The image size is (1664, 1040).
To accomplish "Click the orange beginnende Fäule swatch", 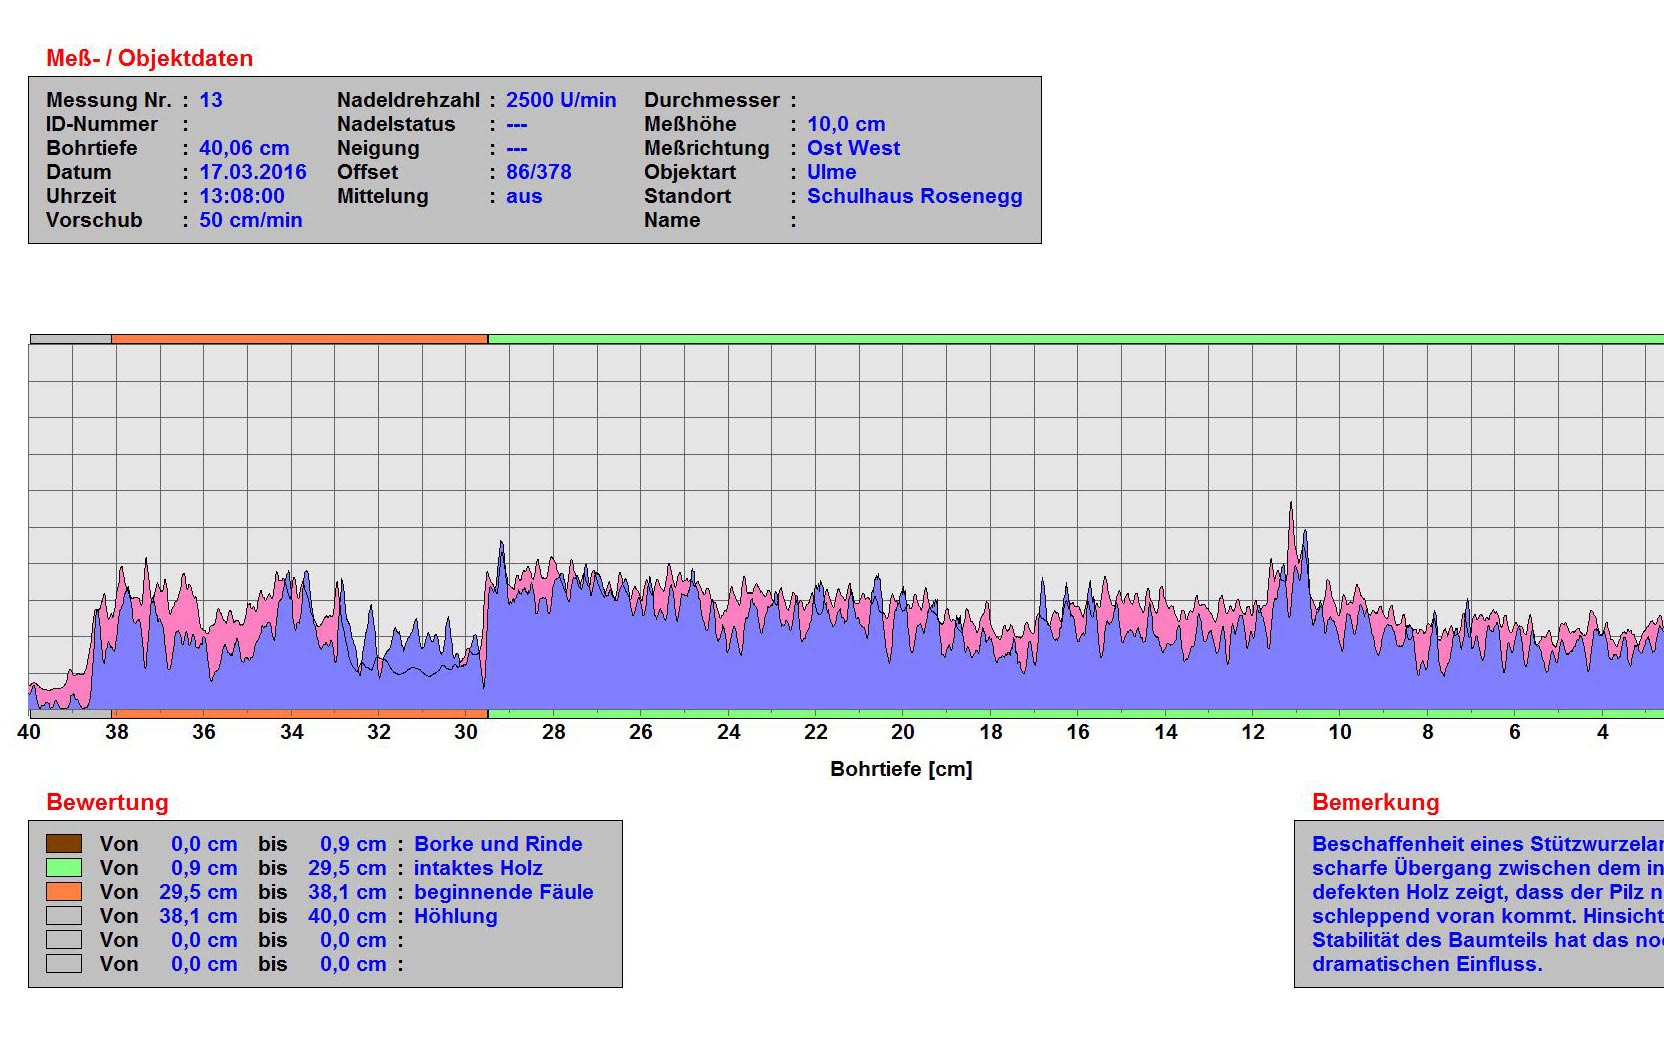I will tap(64, 892).
